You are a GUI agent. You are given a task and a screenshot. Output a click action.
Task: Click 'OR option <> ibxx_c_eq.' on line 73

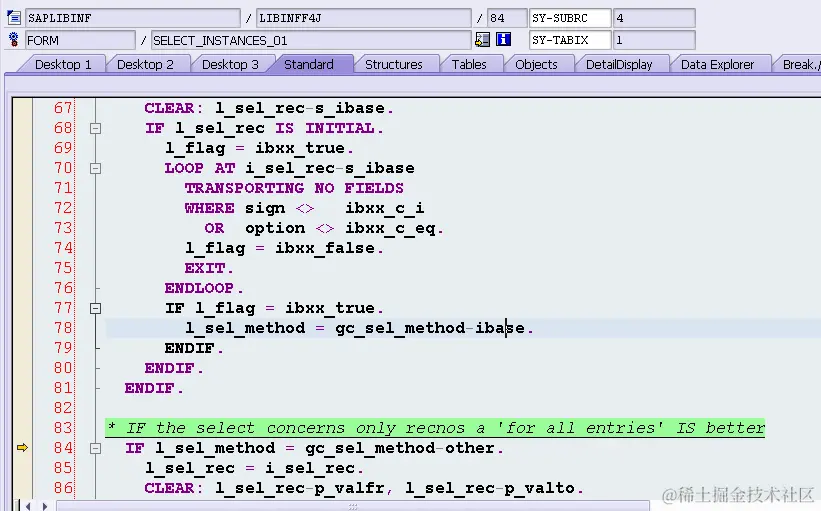pos(324,228)
